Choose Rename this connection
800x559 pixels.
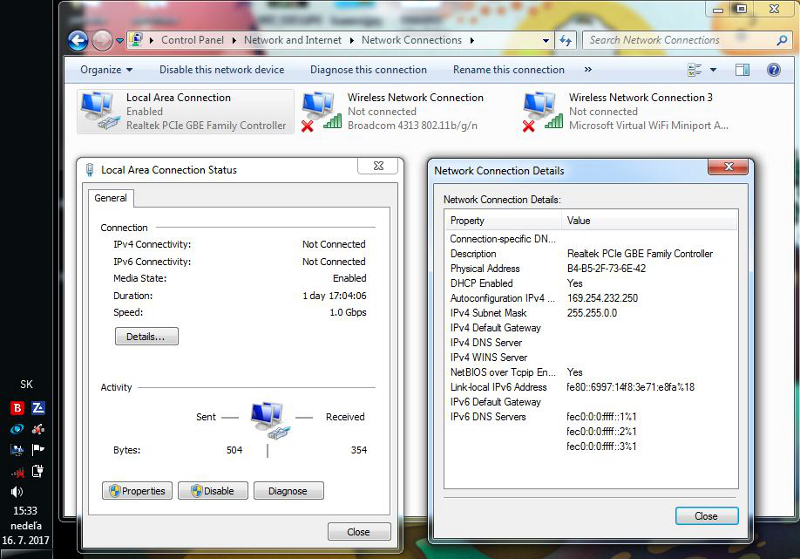click(x=509, y=70)
